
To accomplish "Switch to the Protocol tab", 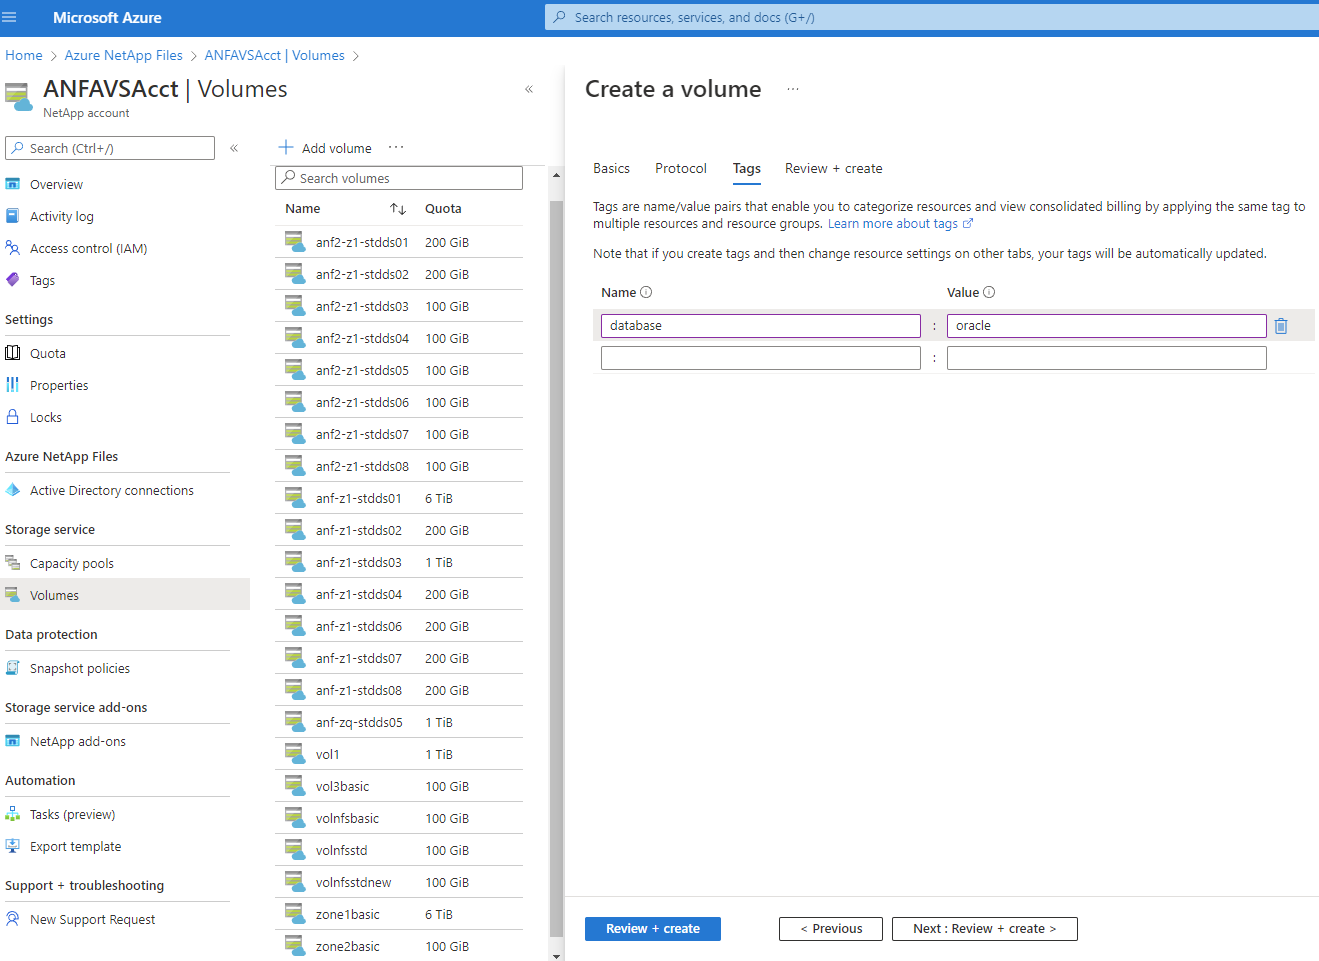I will [680, 169].
